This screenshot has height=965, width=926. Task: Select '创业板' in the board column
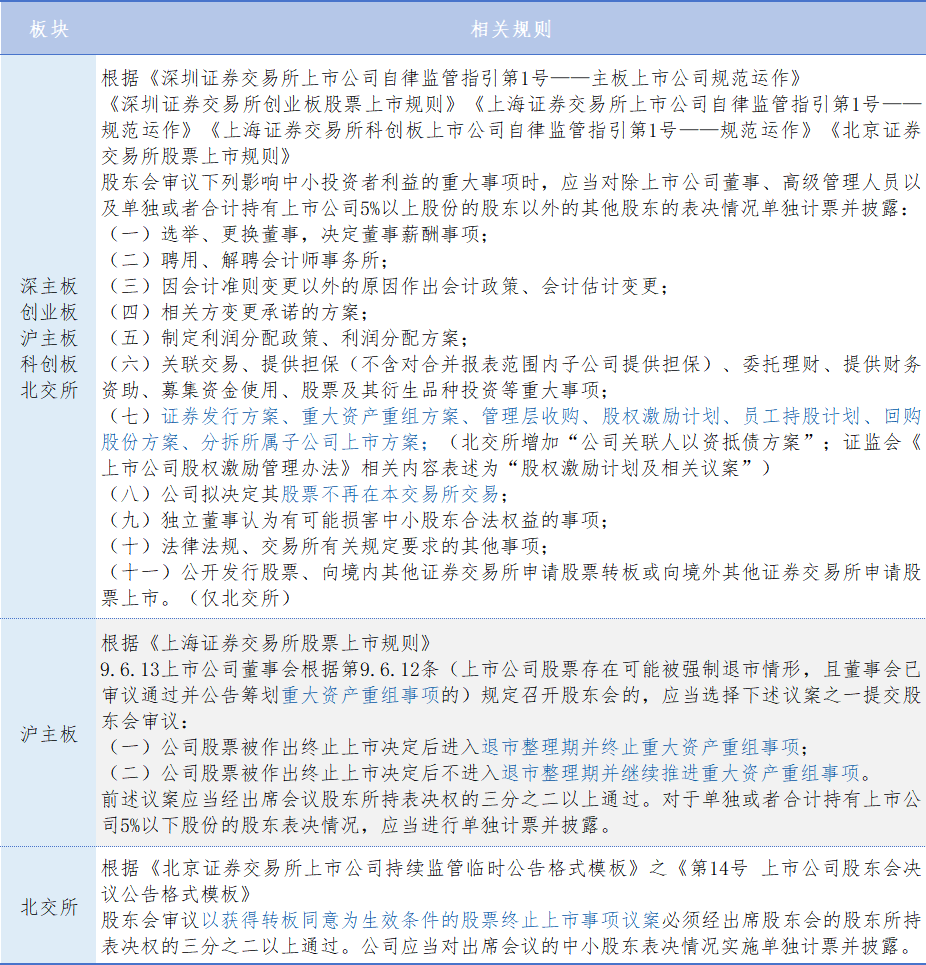(49, 312)
